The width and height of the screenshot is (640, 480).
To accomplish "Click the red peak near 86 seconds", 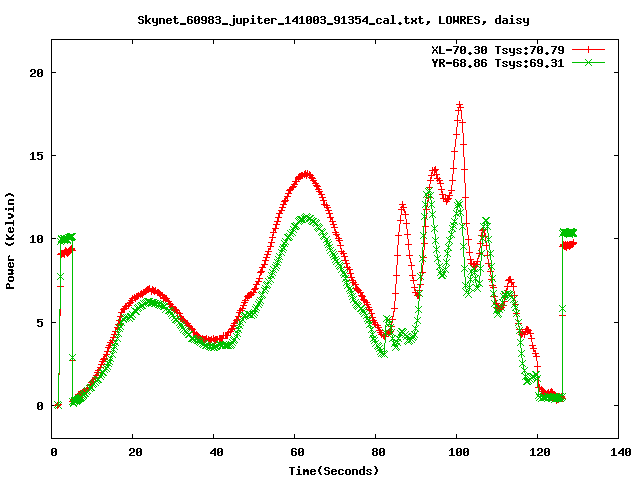I will coord(402,205).
